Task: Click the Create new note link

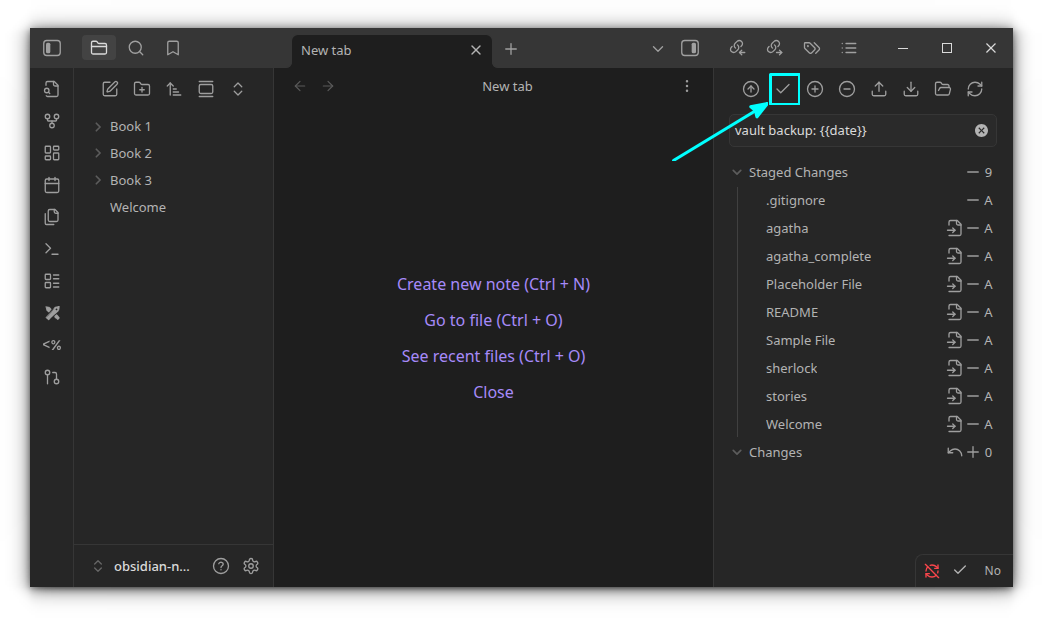Action: (x=493, y=284)
